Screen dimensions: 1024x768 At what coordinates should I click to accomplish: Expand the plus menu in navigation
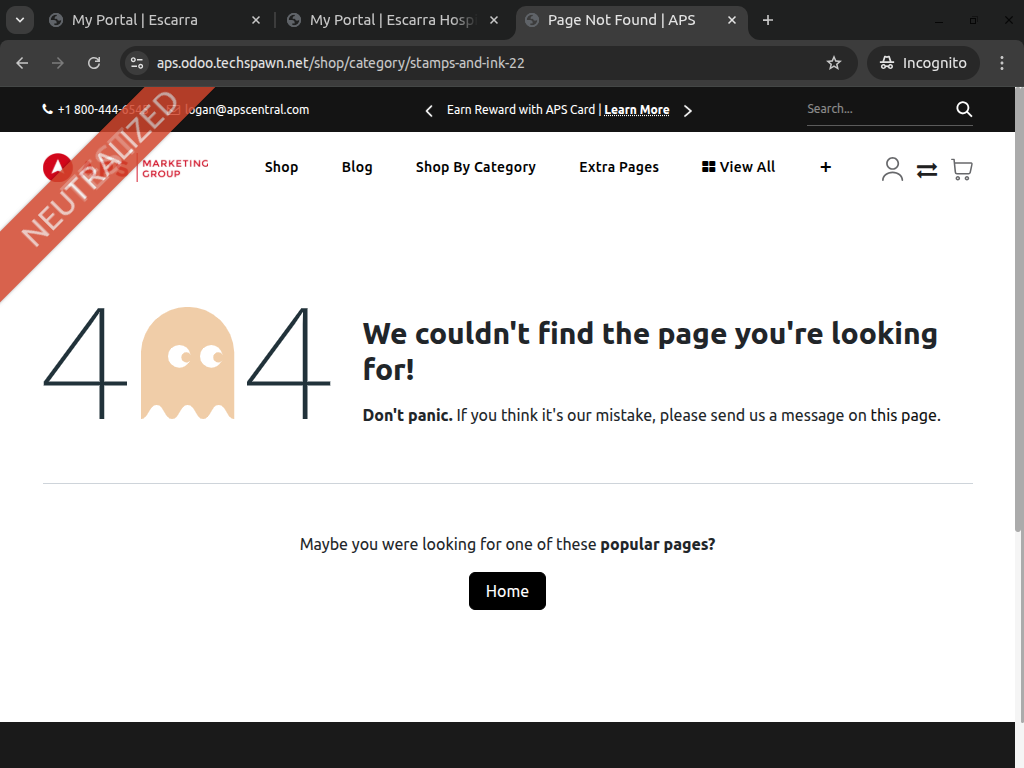point(825,167)
